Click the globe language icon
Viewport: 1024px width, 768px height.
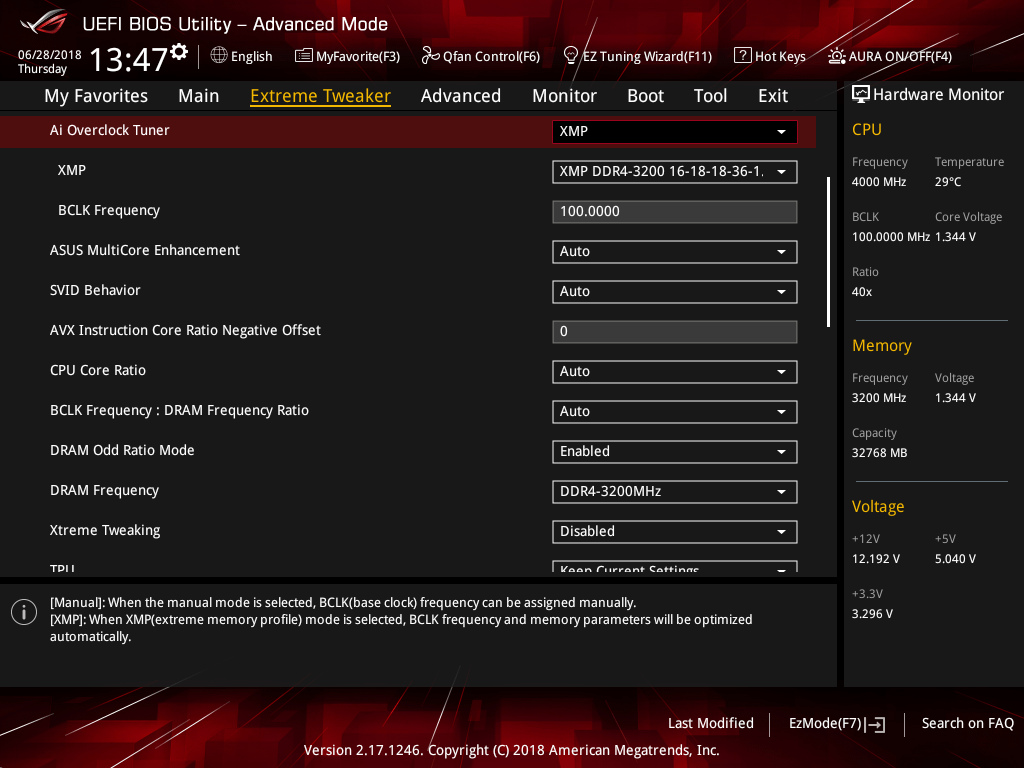219,56
